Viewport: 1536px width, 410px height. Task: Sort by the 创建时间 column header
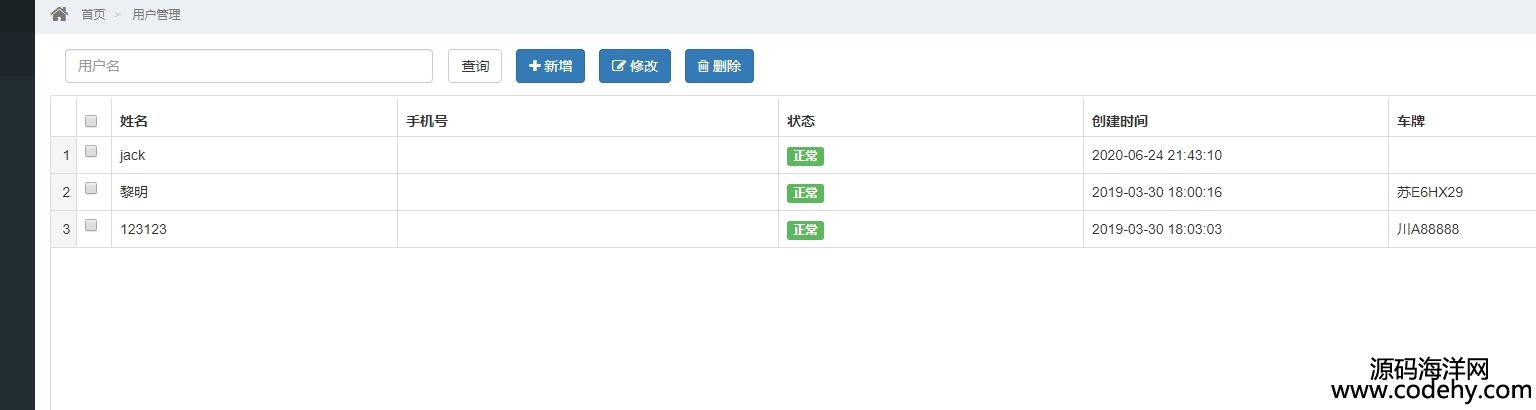(x=1120, y=121)
